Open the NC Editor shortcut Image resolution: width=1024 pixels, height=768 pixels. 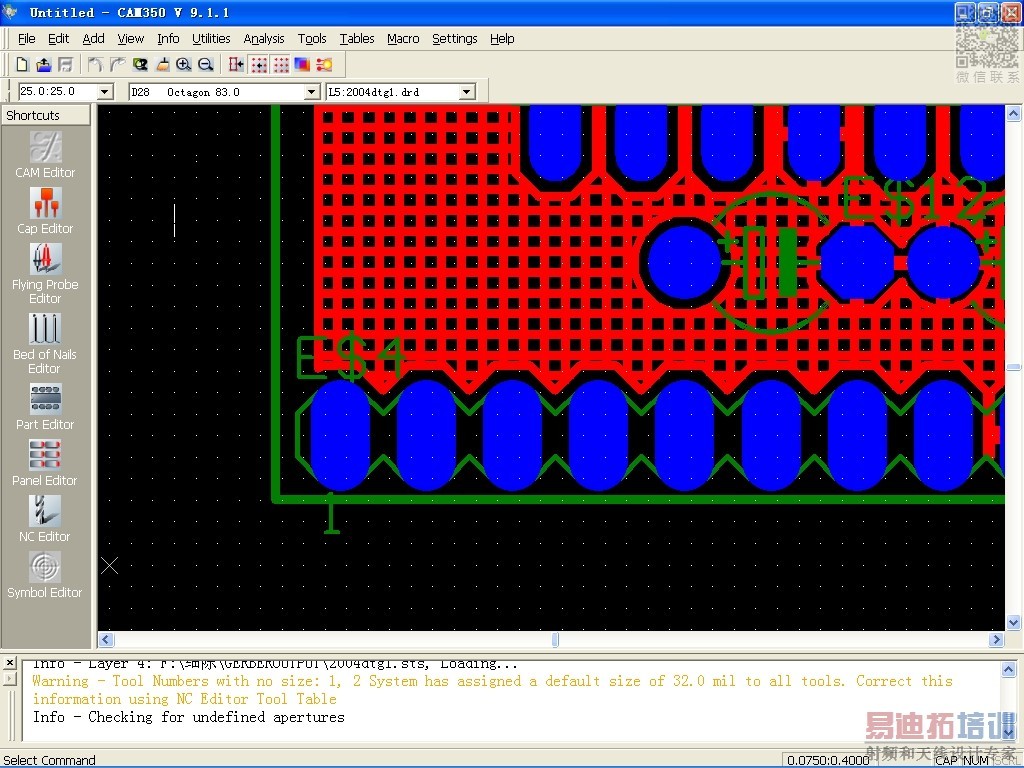click(45, 519)
